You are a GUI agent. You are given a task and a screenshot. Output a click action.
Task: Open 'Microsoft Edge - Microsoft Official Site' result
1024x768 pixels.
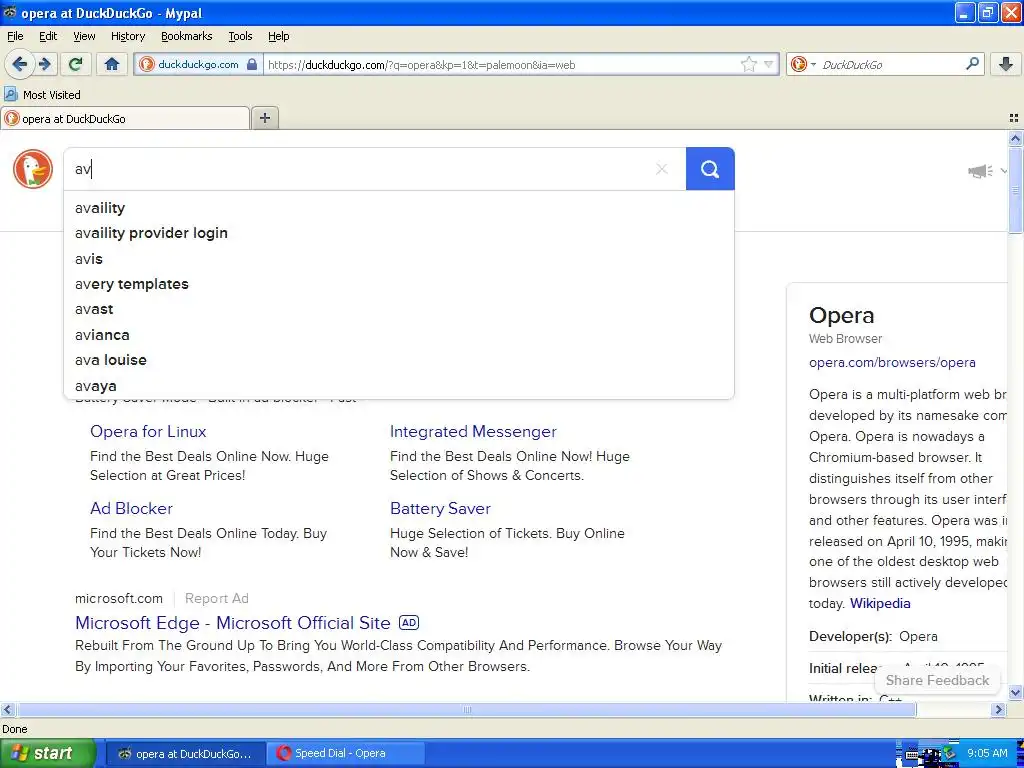click(233, 623)
